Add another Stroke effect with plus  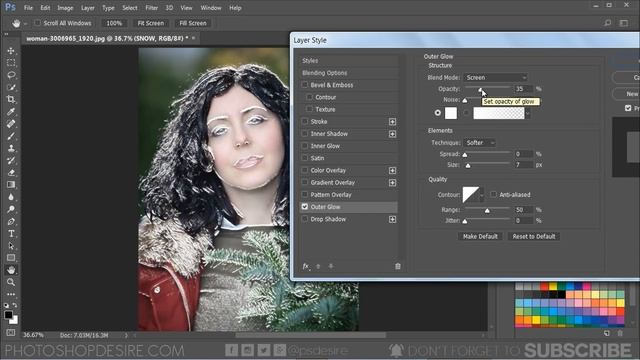(392, 122)
